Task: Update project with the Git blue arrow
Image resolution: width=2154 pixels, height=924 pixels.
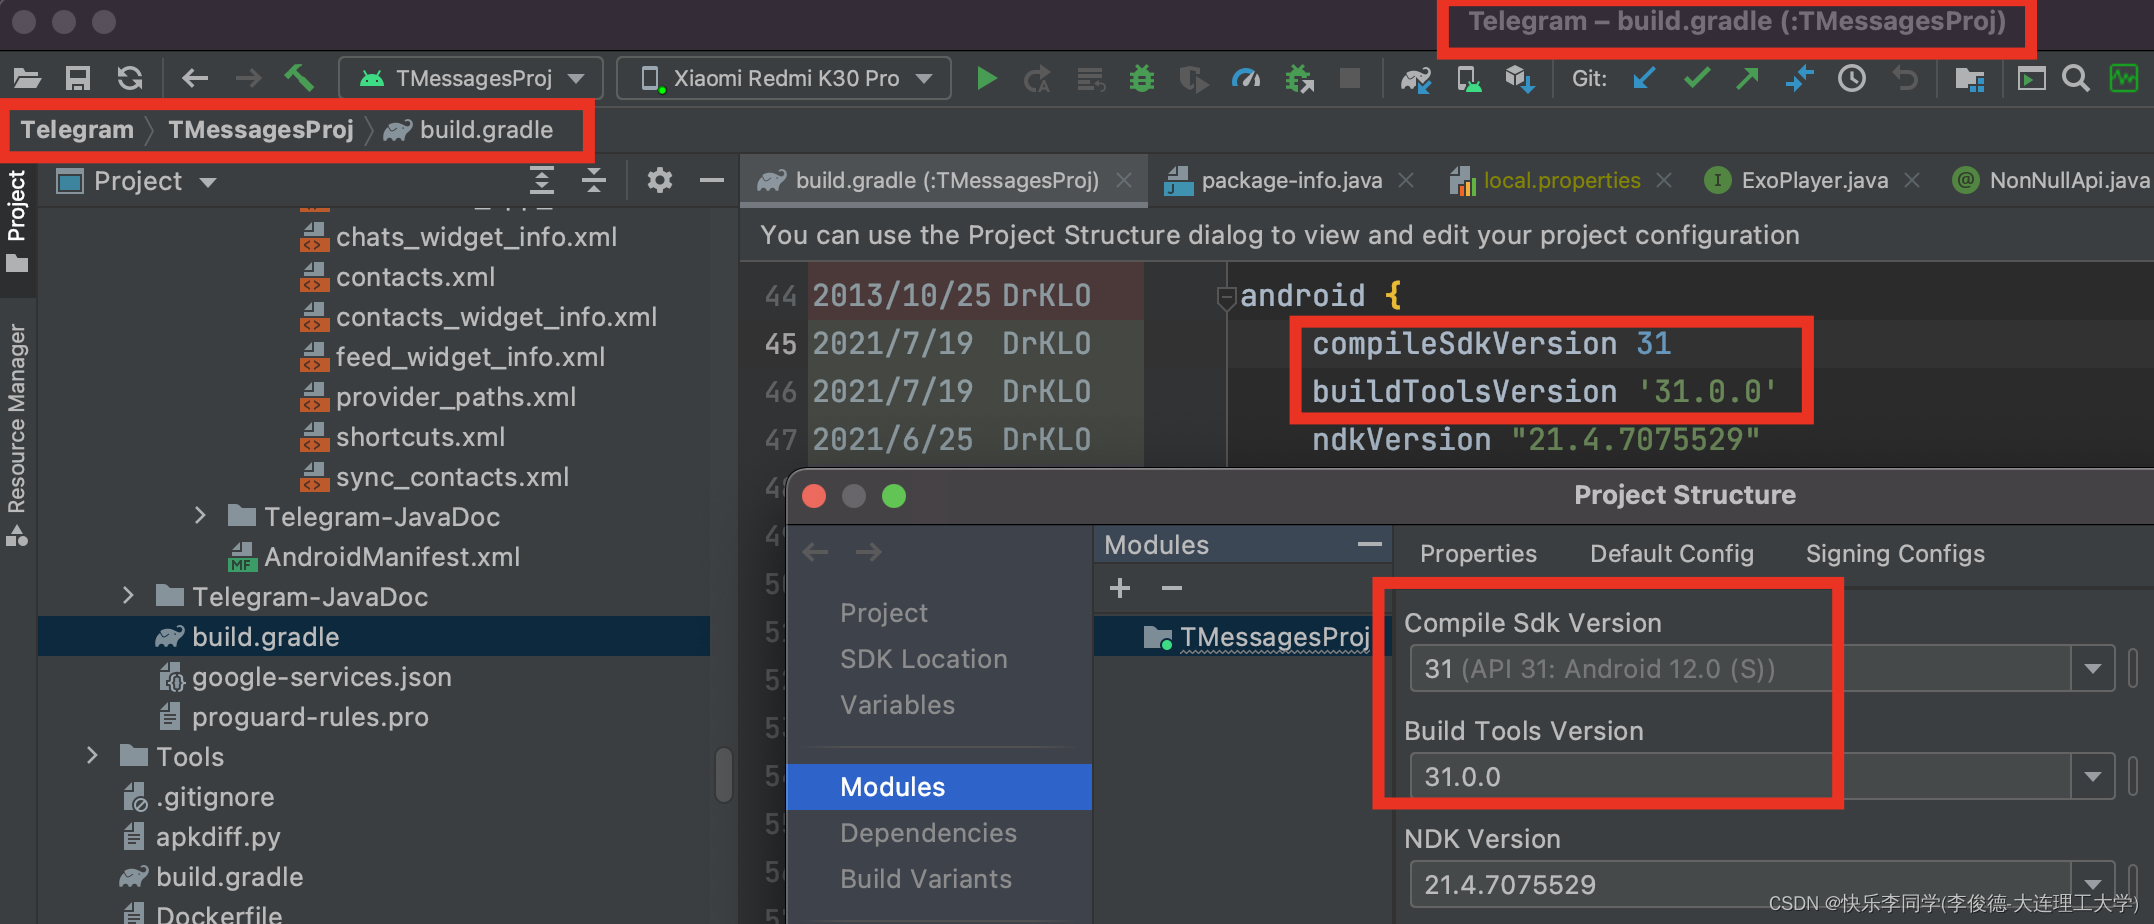Action: coord(1644,78)
